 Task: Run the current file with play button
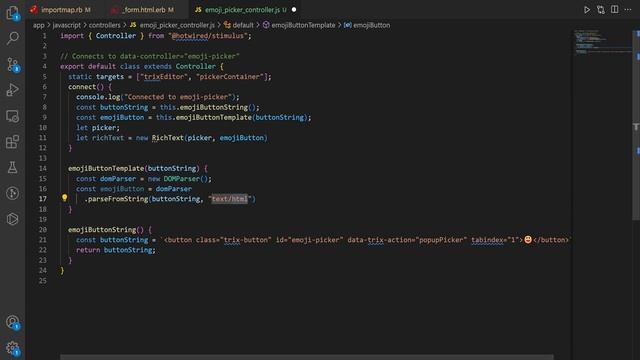(x=587, y=9)
